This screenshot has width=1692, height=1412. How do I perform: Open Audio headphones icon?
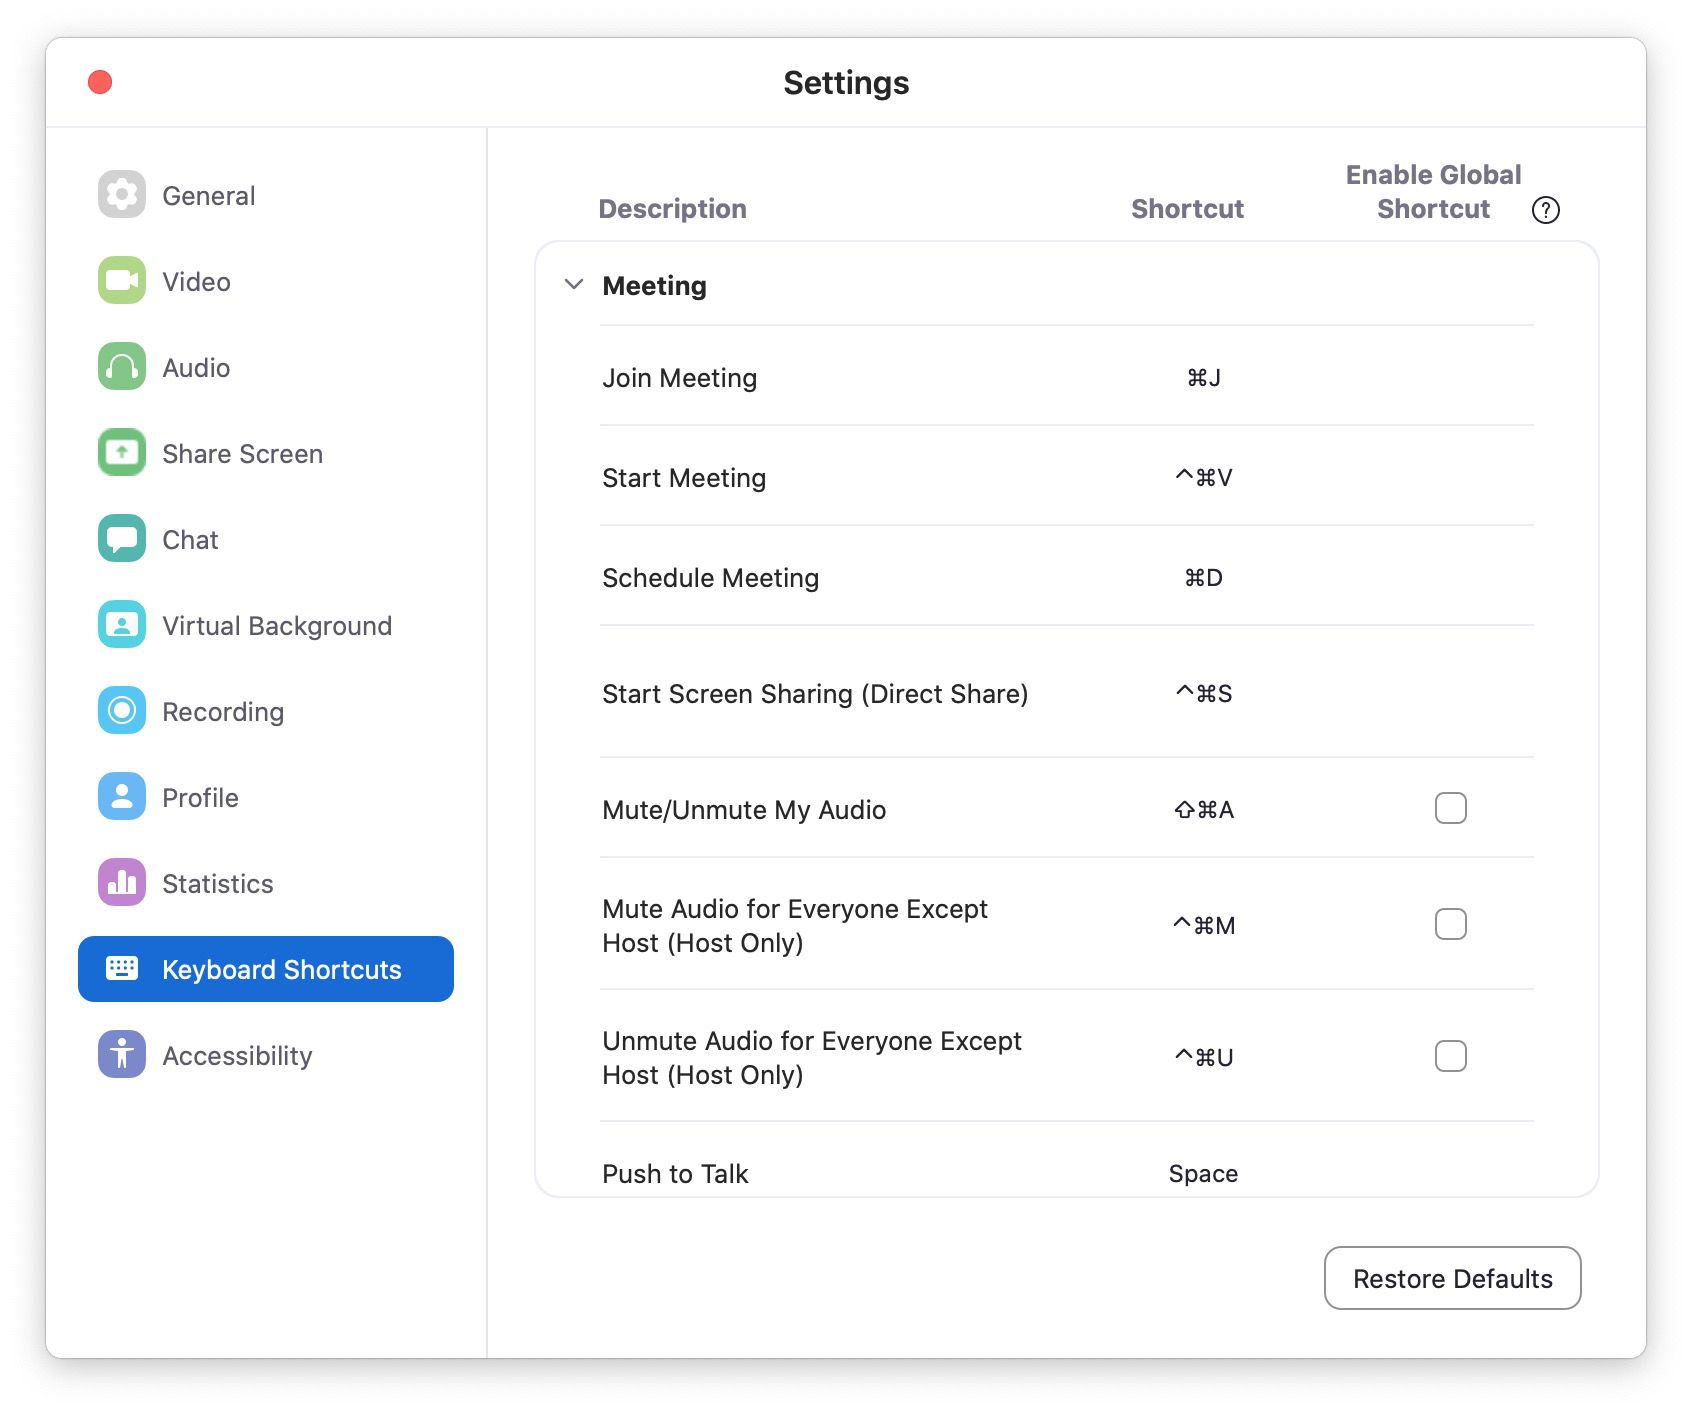coord(122,367)
